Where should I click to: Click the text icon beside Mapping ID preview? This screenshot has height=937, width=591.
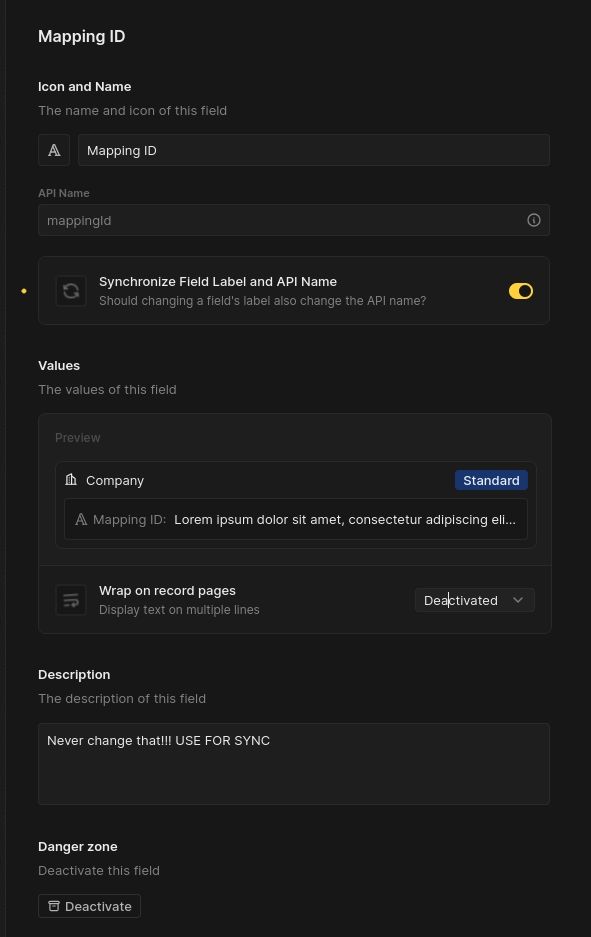tap(81, 519)
